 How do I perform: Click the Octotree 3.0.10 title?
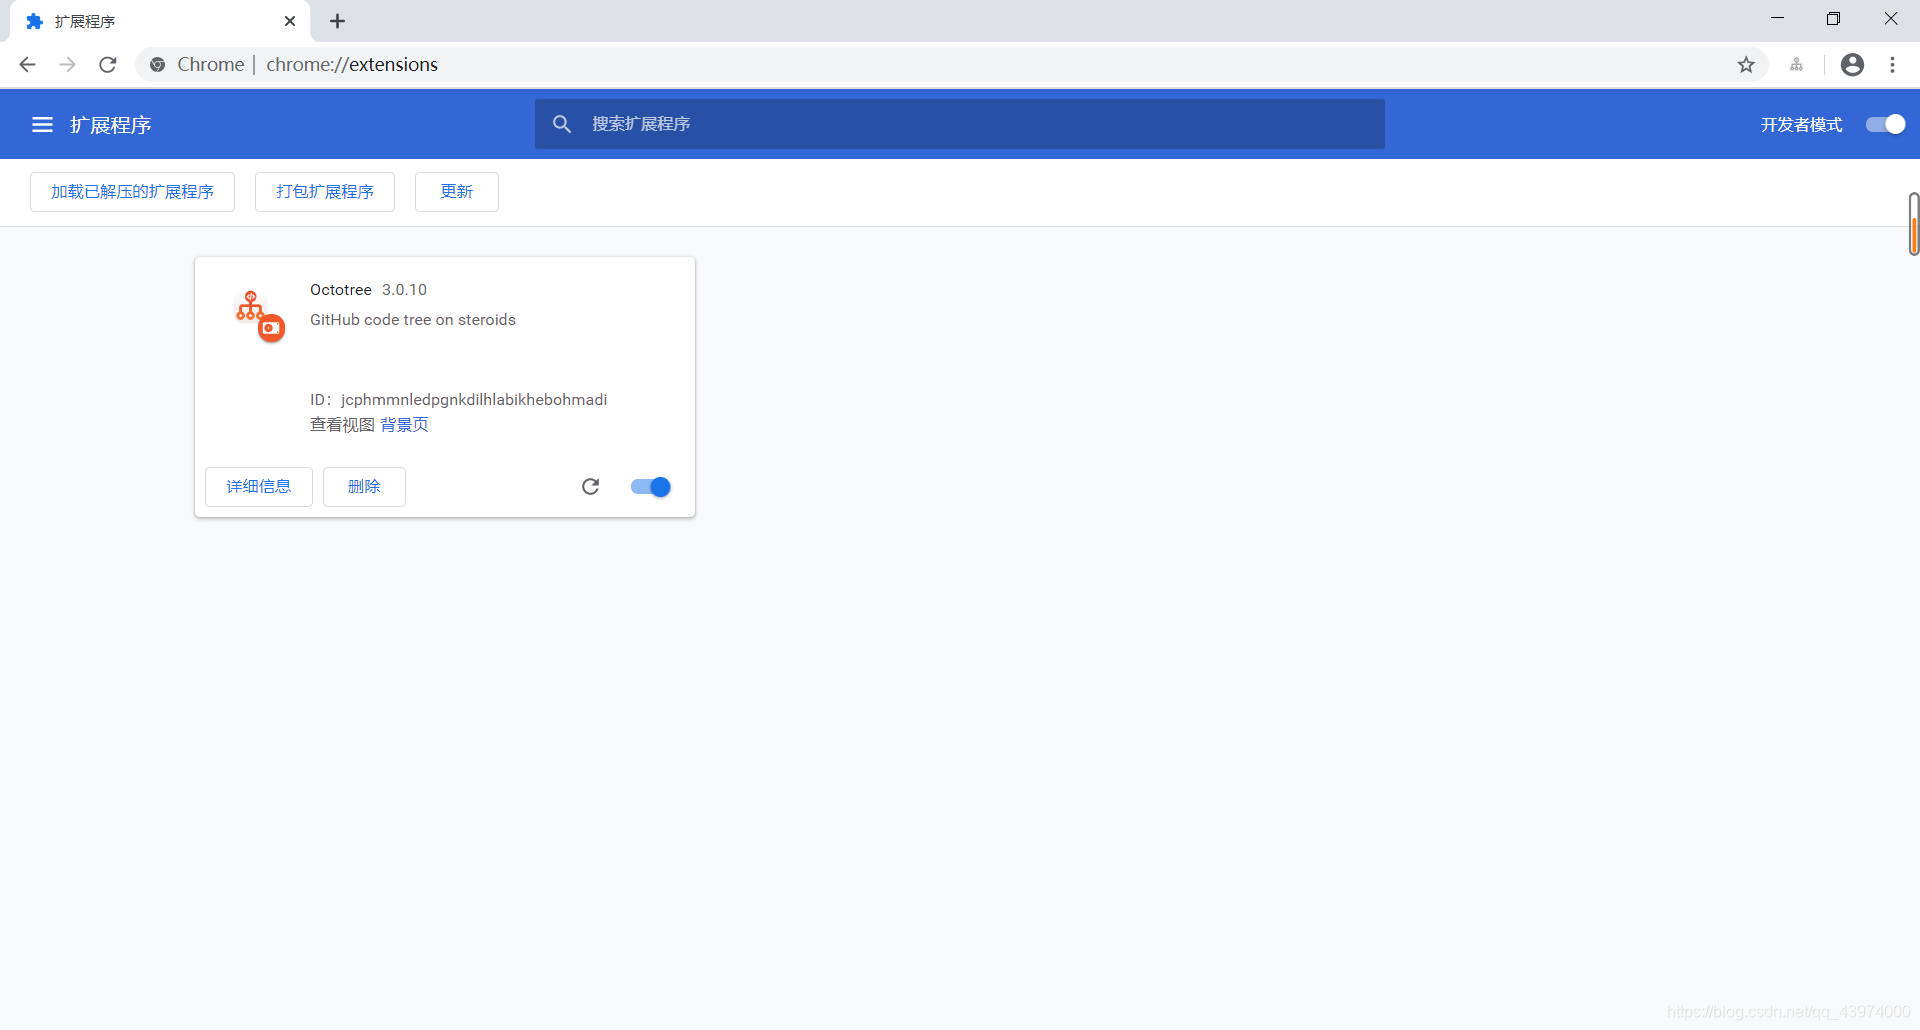click(x=368, y=290)
